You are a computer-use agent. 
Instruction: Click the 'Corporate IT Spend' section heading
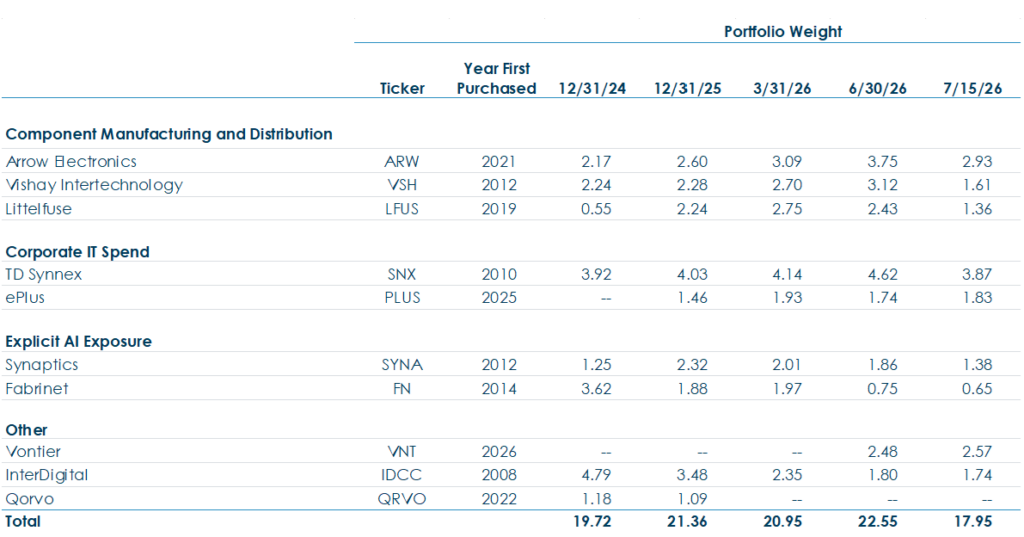(78, 252)
